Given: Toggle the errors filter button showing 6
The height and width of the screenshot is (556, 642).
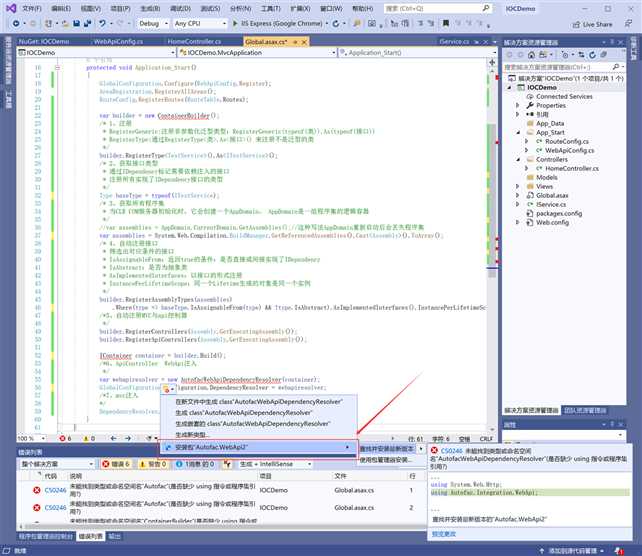Looking at the screenshot, I should click(116, 464).
